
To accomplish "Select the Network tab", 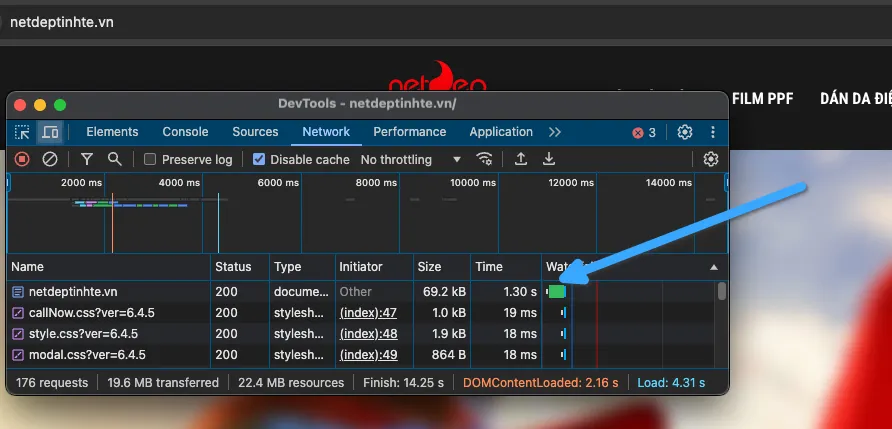I will pos(326,132).
